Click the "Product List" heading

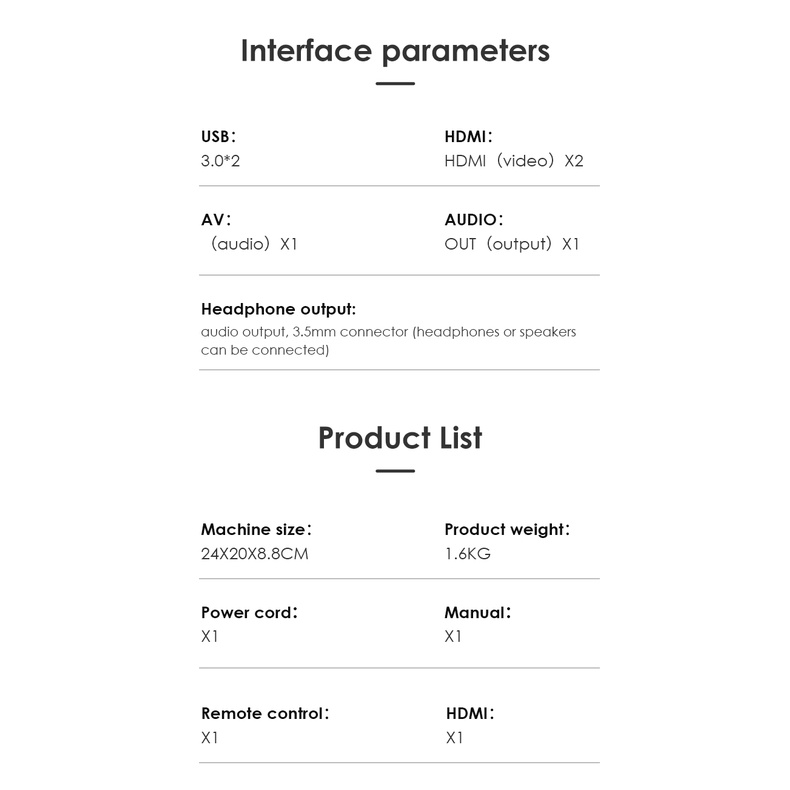point(400,438)
